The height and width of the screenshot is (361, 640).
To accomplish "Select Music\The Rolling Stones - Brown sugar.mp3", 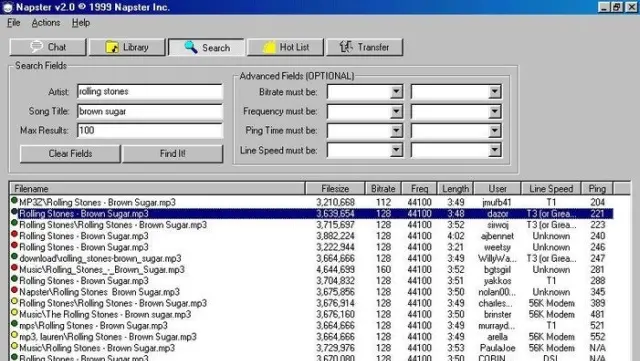I will click(x=311, y=314).
